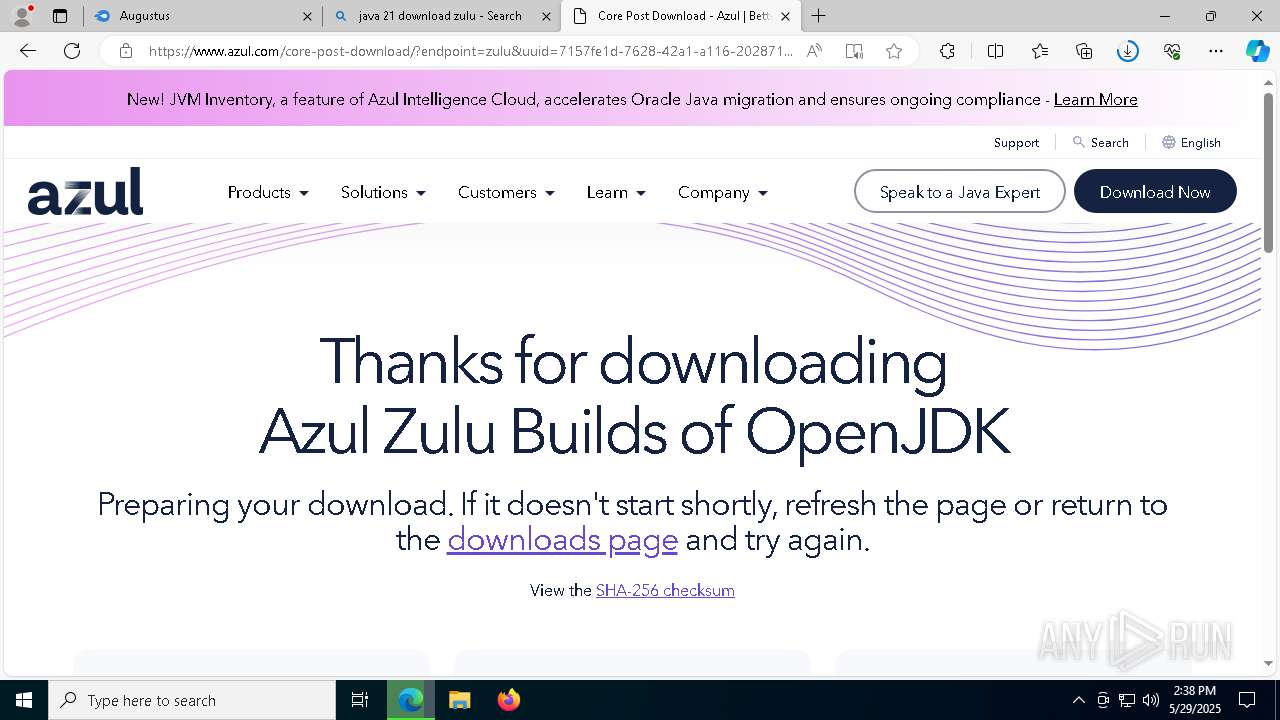Expand the Solutions menu

(x=383, y=192)
